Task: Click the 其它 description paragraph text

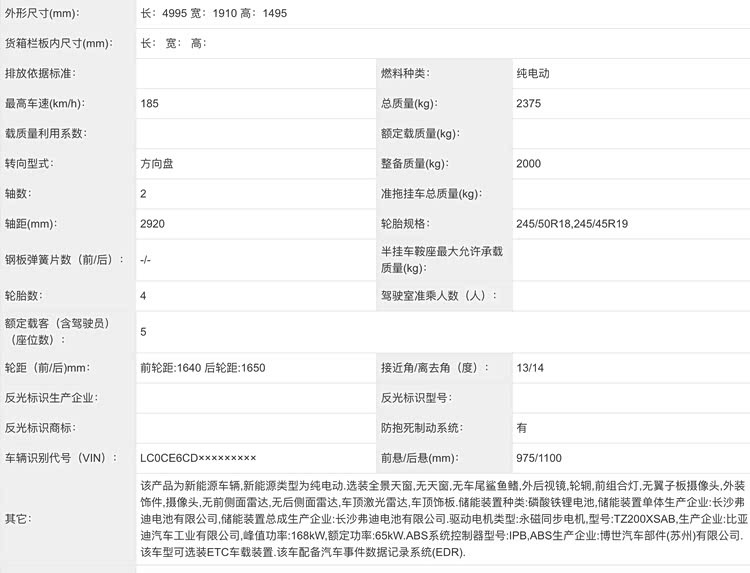Action: coord(440,519)
